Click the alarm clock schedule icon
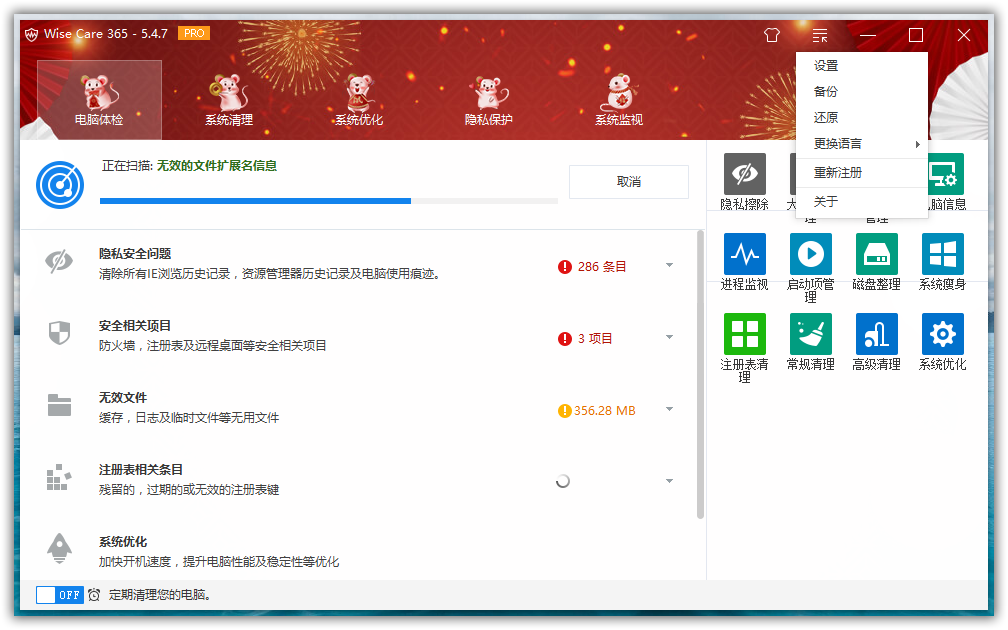Image resolution: width=1008 pixels, height=630 pixels. (94, 595)
